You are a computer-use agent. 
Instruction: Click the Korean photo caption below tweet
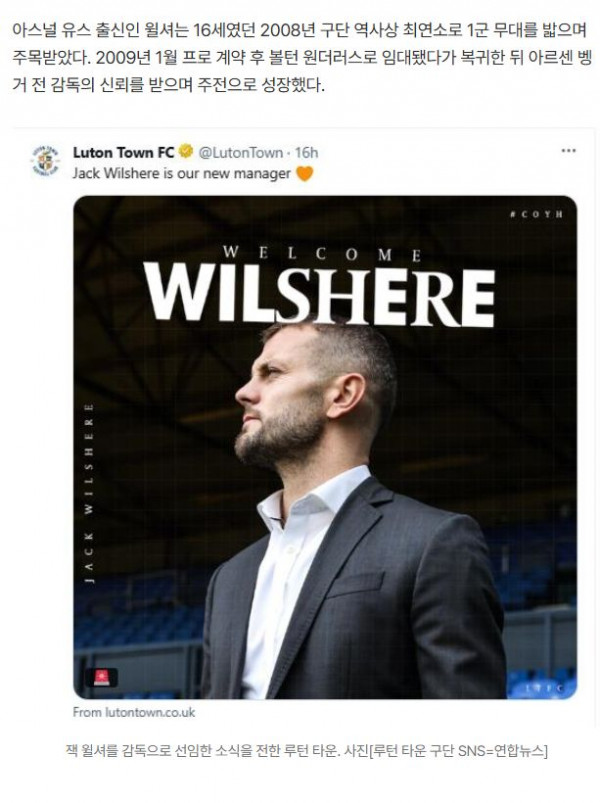click(300, 750)
